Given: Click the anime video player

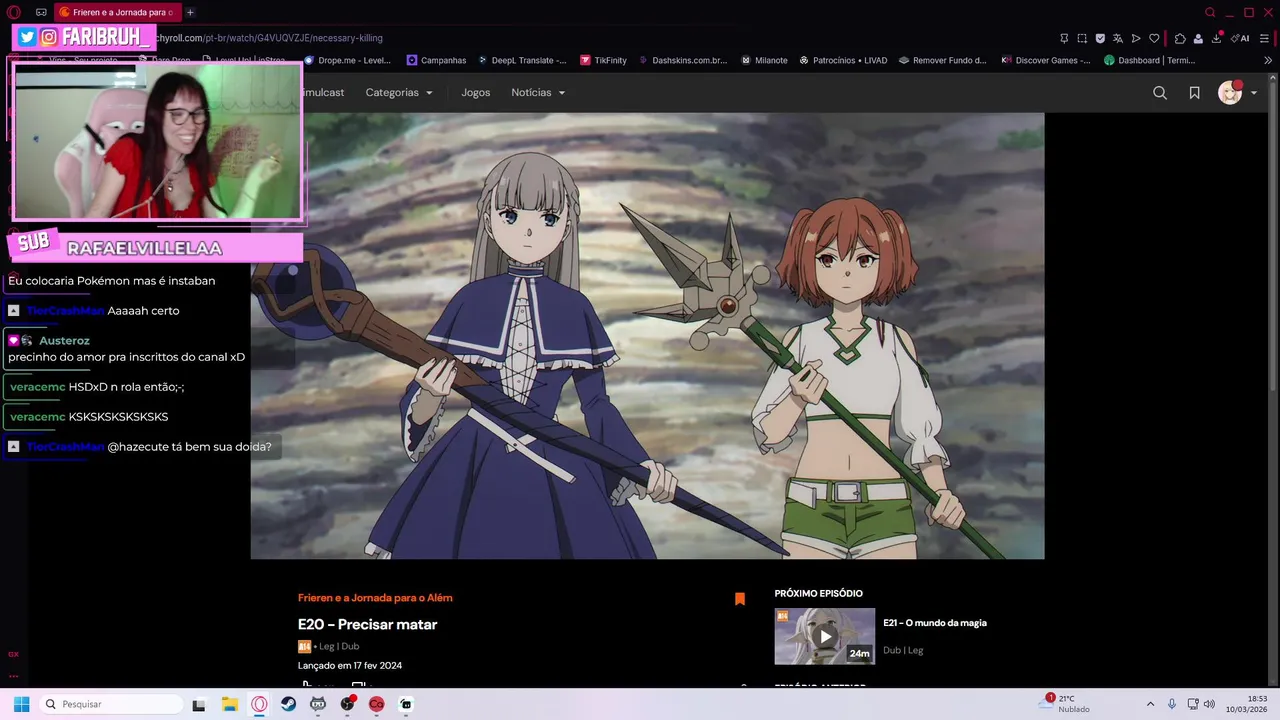Looking at the screenshot, I should tap(647, 335).
